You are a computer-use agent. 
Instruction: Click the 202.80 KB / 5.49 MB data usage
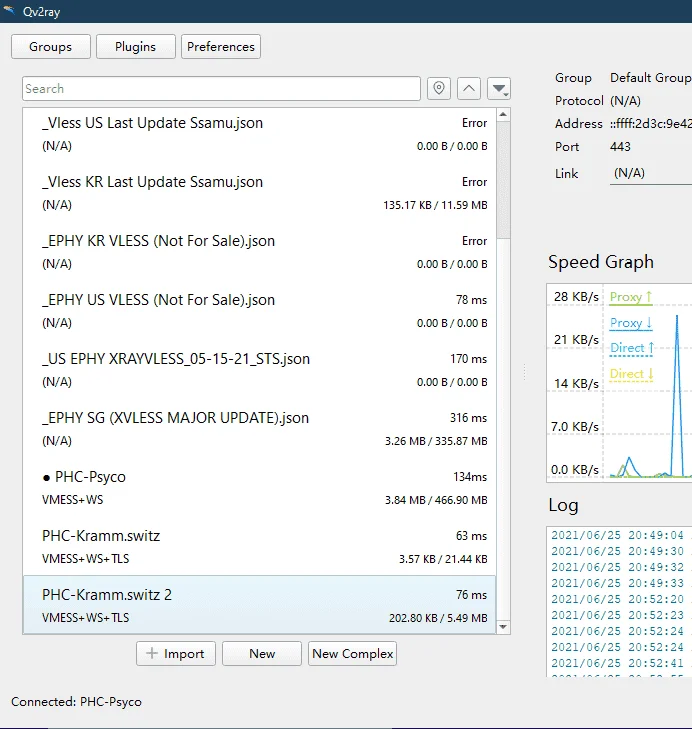pos(438,618)
